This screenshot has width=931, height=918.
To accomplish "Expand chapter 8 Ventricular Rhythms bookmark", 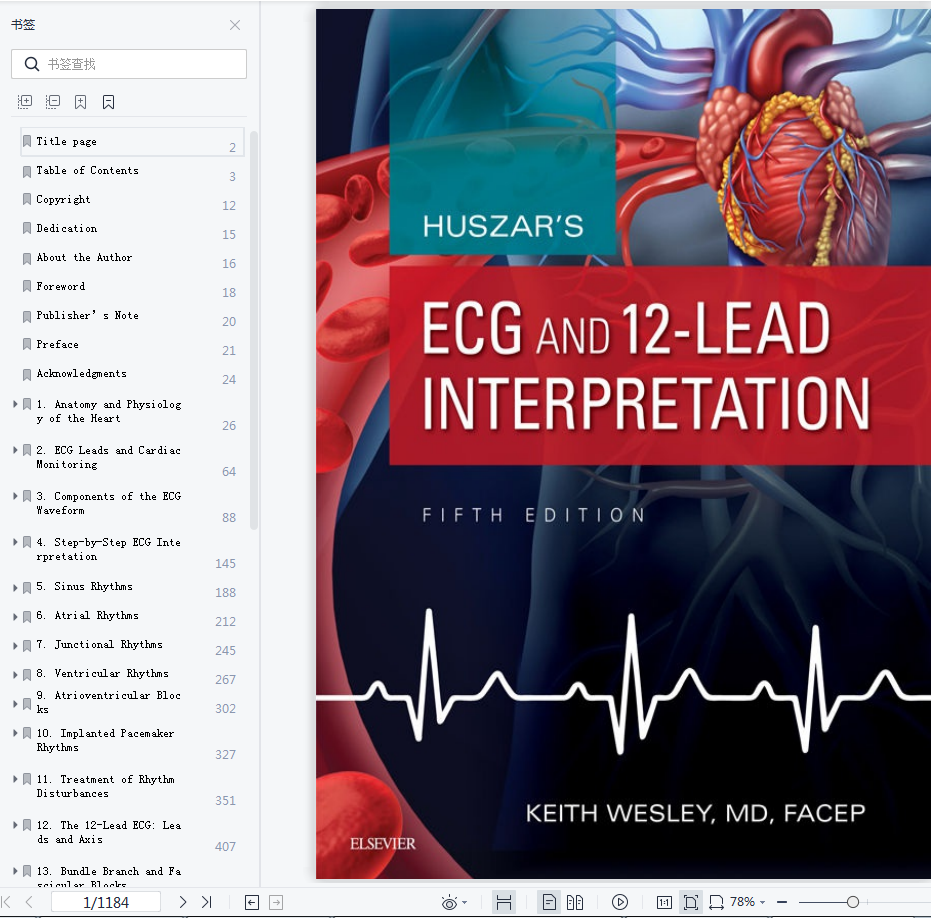I will click(x=15, y=675).
